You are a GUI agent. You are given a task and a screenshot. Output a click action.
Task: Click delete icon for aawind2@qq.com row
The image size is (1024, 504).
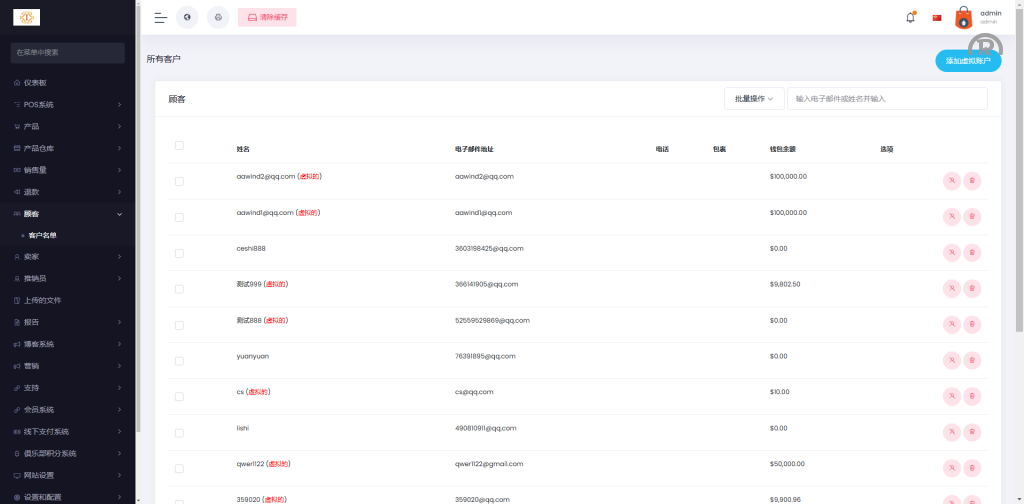pos(972,181)
